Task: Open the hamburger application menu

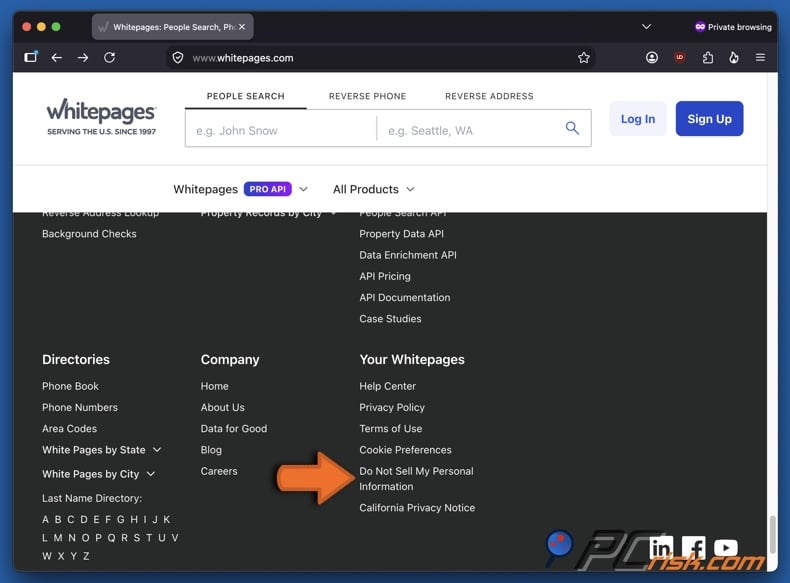Action: point(760,57)
